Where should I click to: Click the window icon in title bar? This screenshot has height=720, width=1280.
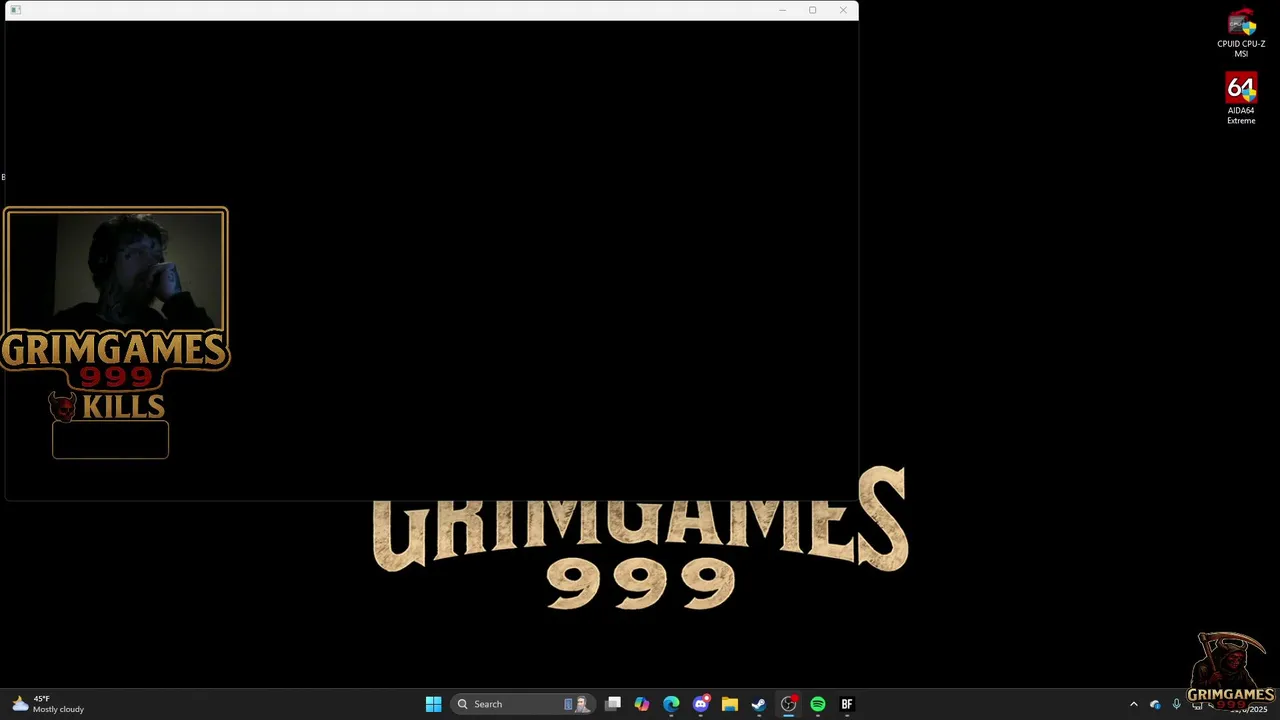(15, 10)
